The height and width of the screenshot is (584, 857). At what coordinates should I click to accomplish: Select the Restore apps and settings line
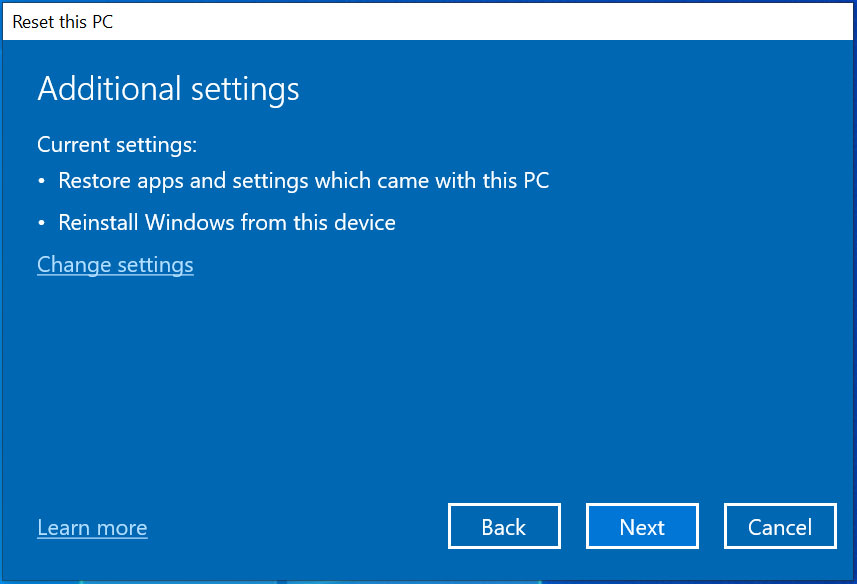coord(304,181)
